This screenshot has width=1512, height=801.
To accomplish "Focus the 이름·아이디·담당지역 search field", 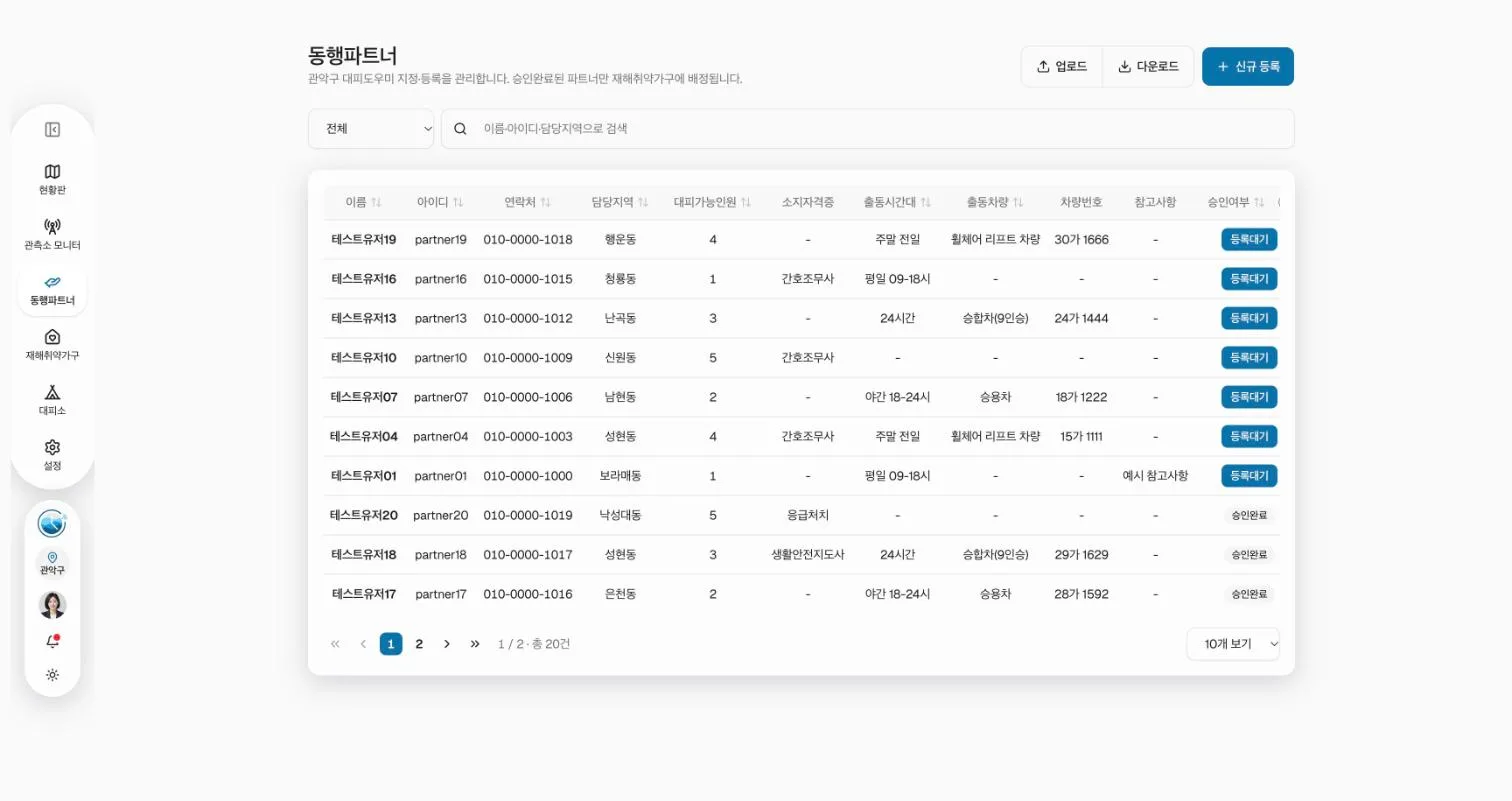I will tap(868, 129).
